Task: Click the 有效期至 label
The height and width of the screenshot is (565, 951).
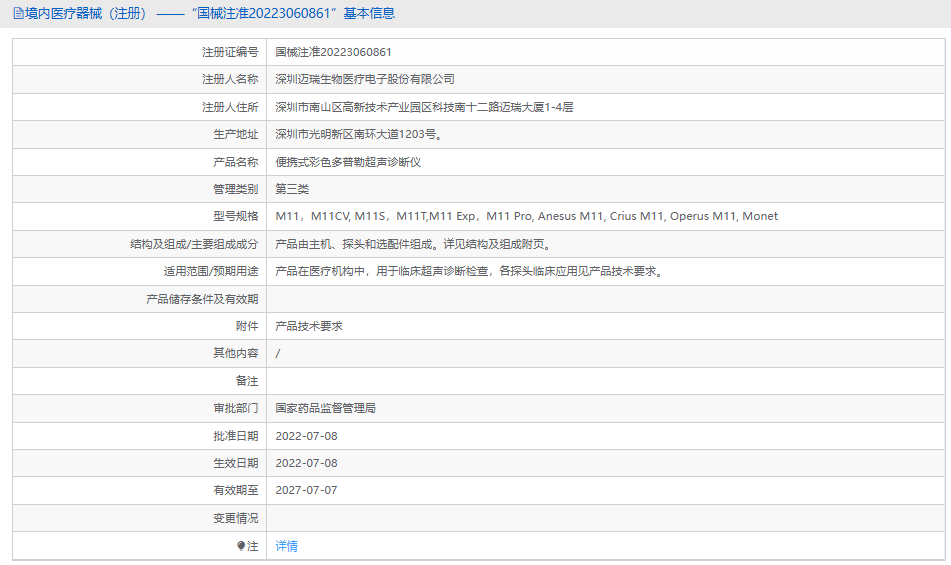Action: 235,490
